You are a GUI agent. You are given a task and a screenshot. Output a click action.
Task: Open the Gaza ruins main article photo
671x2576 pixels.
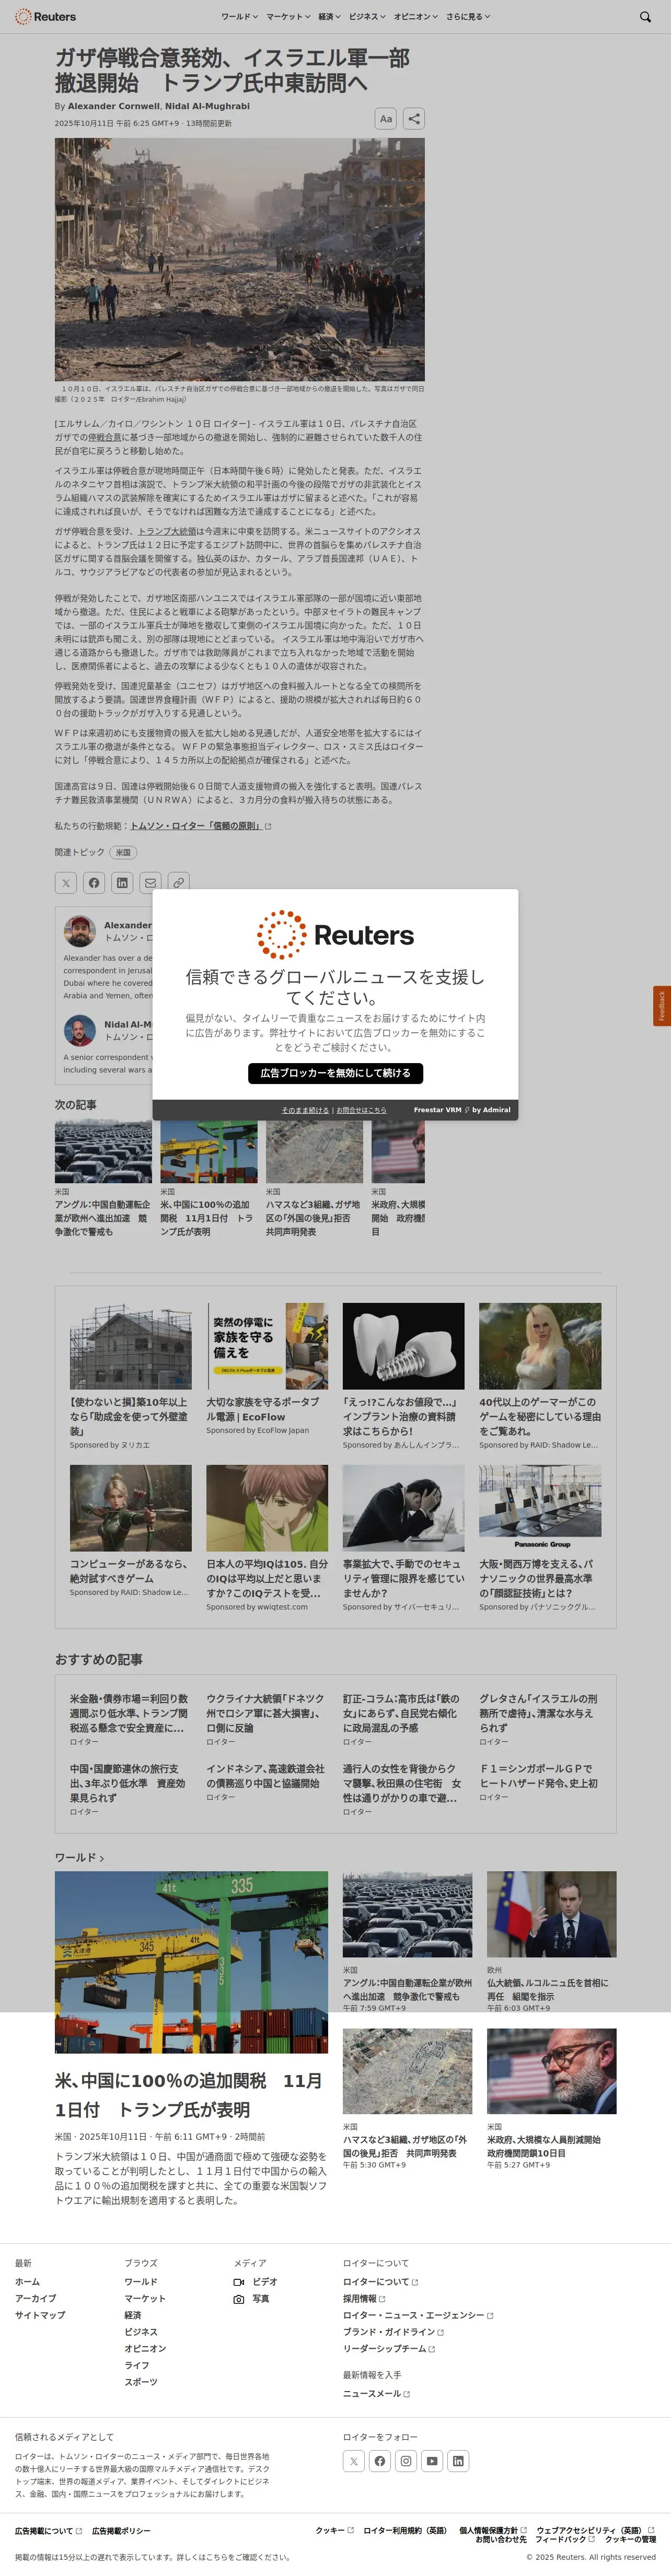click(240, 259)
